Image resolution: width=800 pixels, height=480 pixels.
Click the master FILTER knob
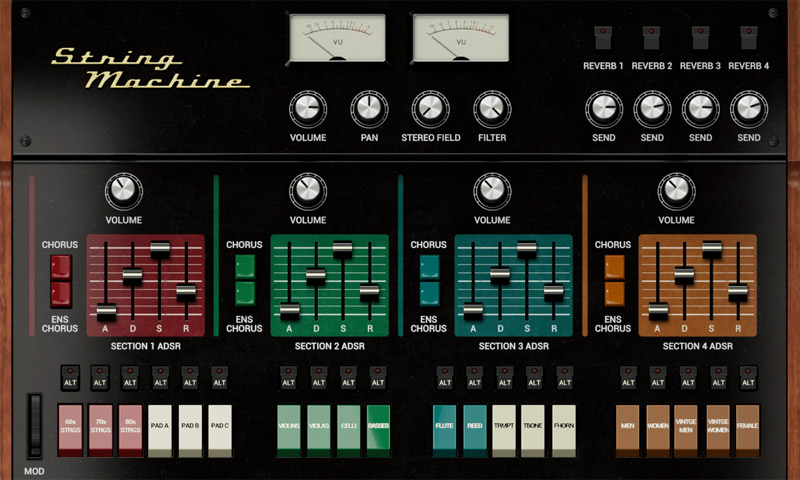(x=491, y=109)
